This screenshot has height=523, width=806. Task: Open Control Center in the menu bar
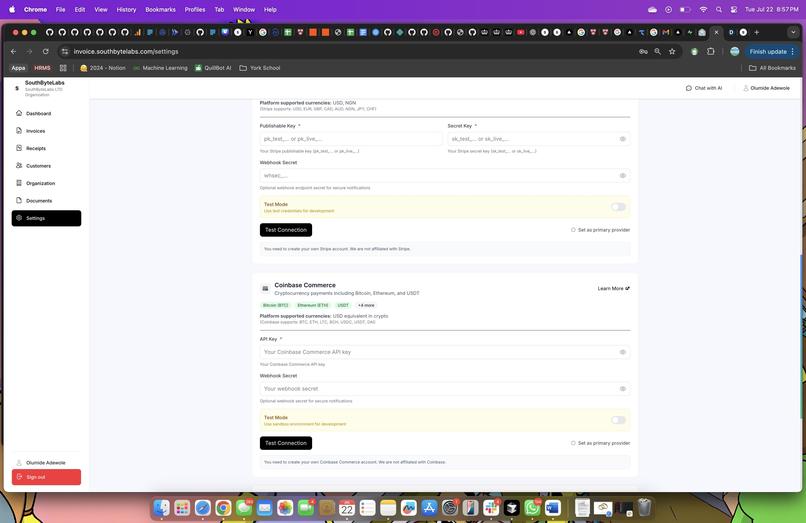point(734,9)
